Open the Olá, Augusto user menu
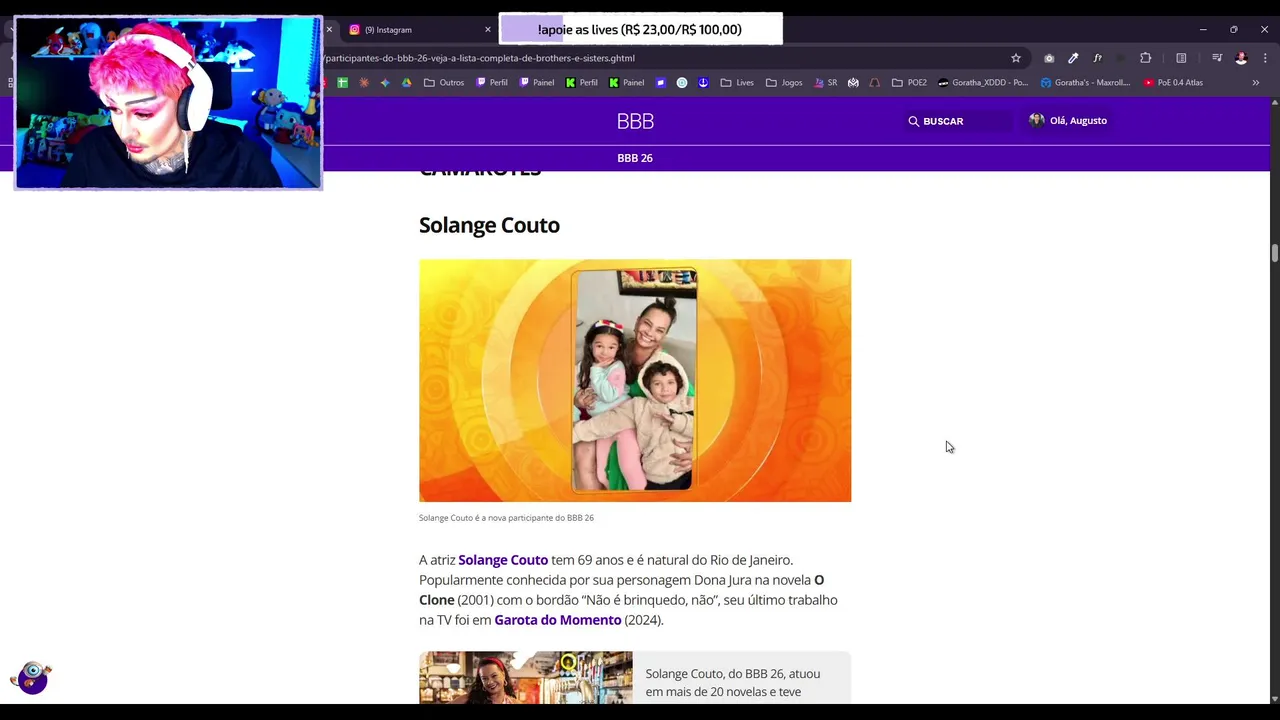This screenshot has height=720, width=1280. pyautogui.click(x=1067, y=121)
